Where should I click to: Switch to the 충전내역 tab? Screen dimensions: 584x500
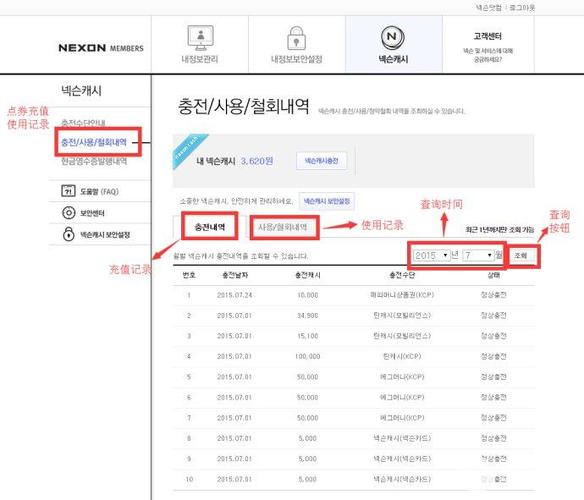210,227
